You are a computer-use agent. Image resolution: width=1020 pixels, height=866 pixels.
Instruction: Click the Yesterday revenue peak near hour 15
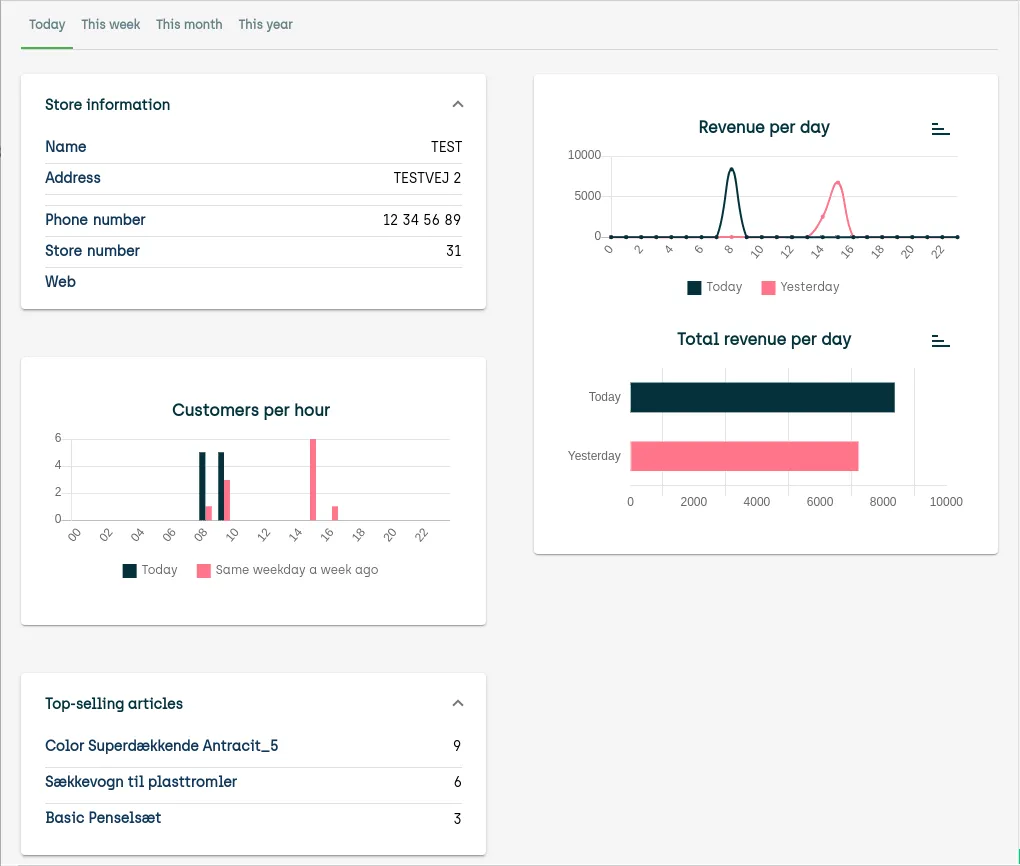(x=838, y=183)
